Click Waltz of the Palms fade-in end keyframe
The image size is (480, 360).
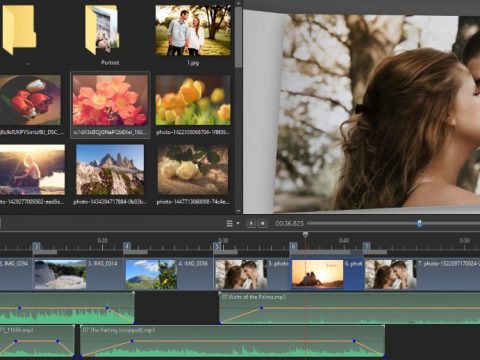click(x=261, y=308)
